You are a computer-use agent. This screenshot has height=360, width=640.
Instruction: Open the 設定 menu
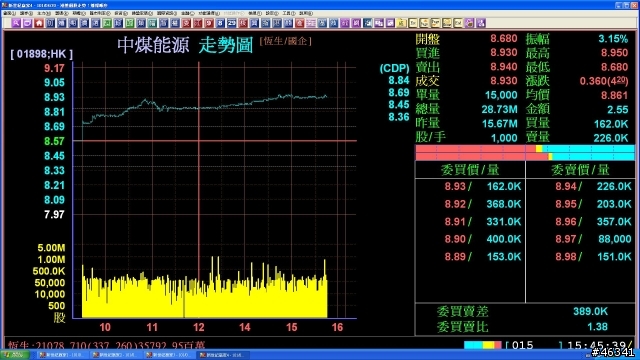click(272, 13)
